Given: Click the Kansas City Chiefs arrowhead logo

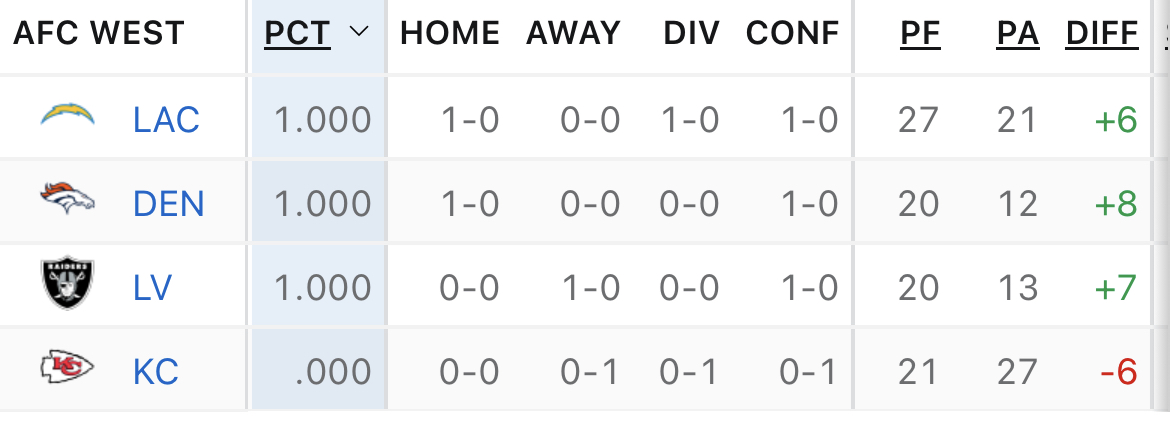Looking at the screenshot, I should pyautogui.click(x=67, y=367).
